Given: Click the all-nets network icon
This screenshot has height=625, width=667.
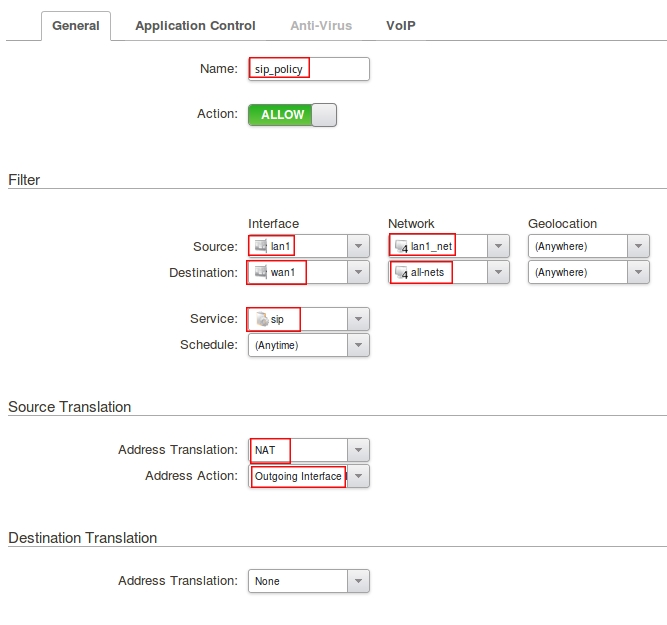Looking at the screenshot, I should (x=401, y=272).
